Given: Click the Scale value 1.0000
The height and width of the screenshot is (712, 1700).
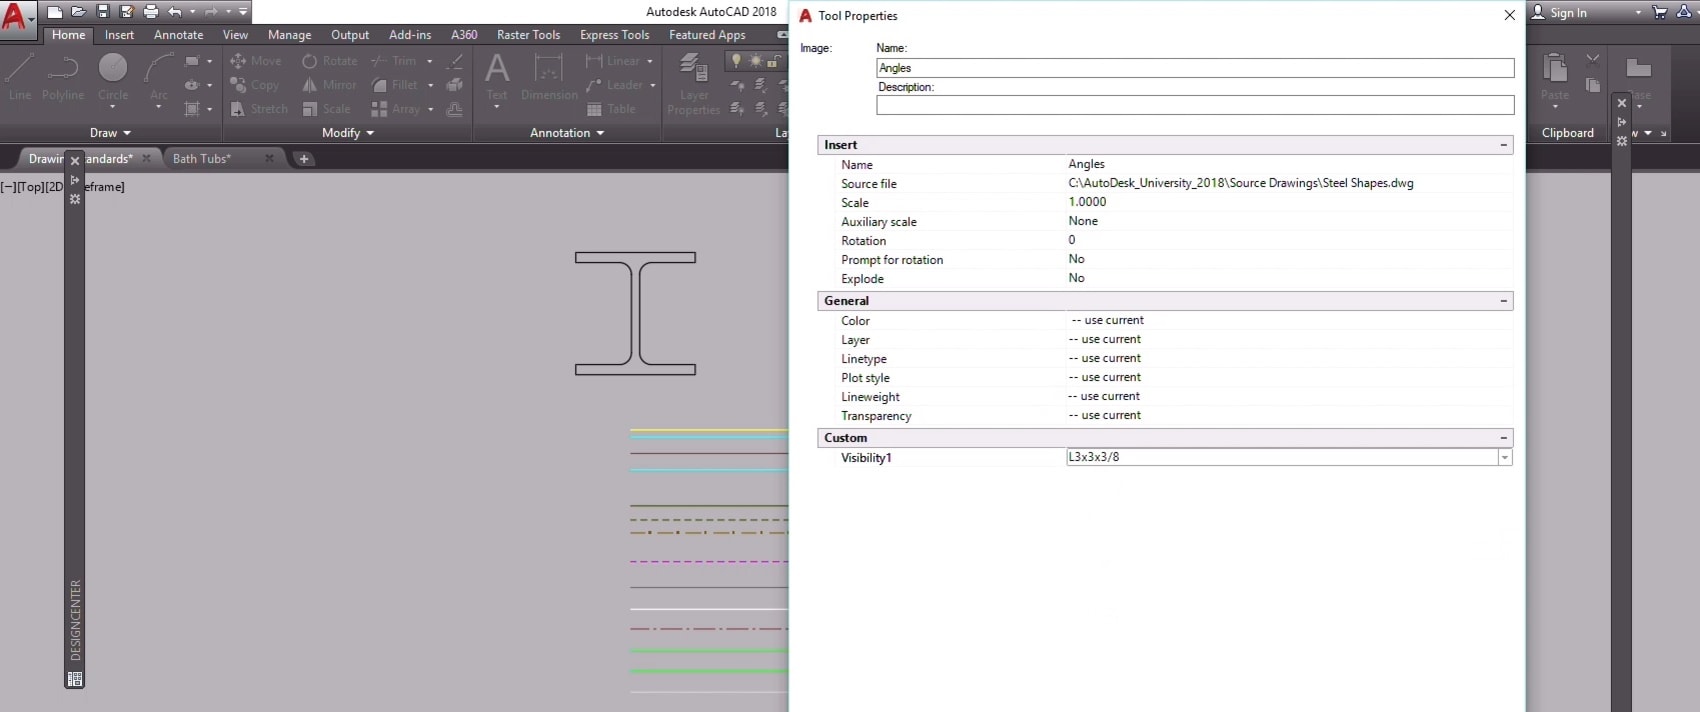Looking at the screenshot, I should click(1087, 202).
